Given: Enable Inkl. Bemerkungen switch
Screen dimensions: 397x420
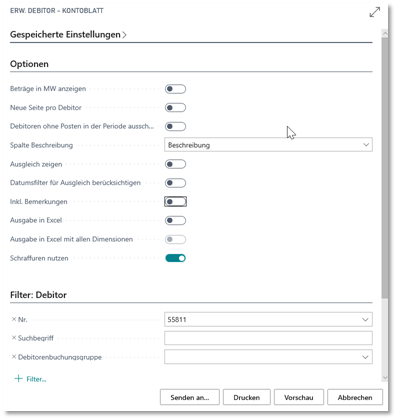Looking at the screenshot, I should coord(175,201).
